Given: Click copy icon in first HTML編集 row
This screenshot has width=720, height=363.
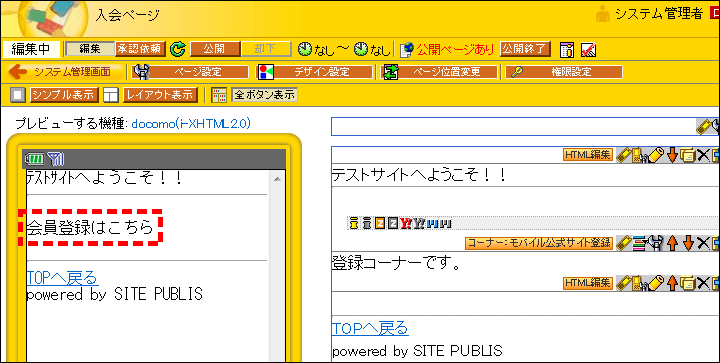Looking at the screenshot, I should pyautogui.click(x=687, y=155).
